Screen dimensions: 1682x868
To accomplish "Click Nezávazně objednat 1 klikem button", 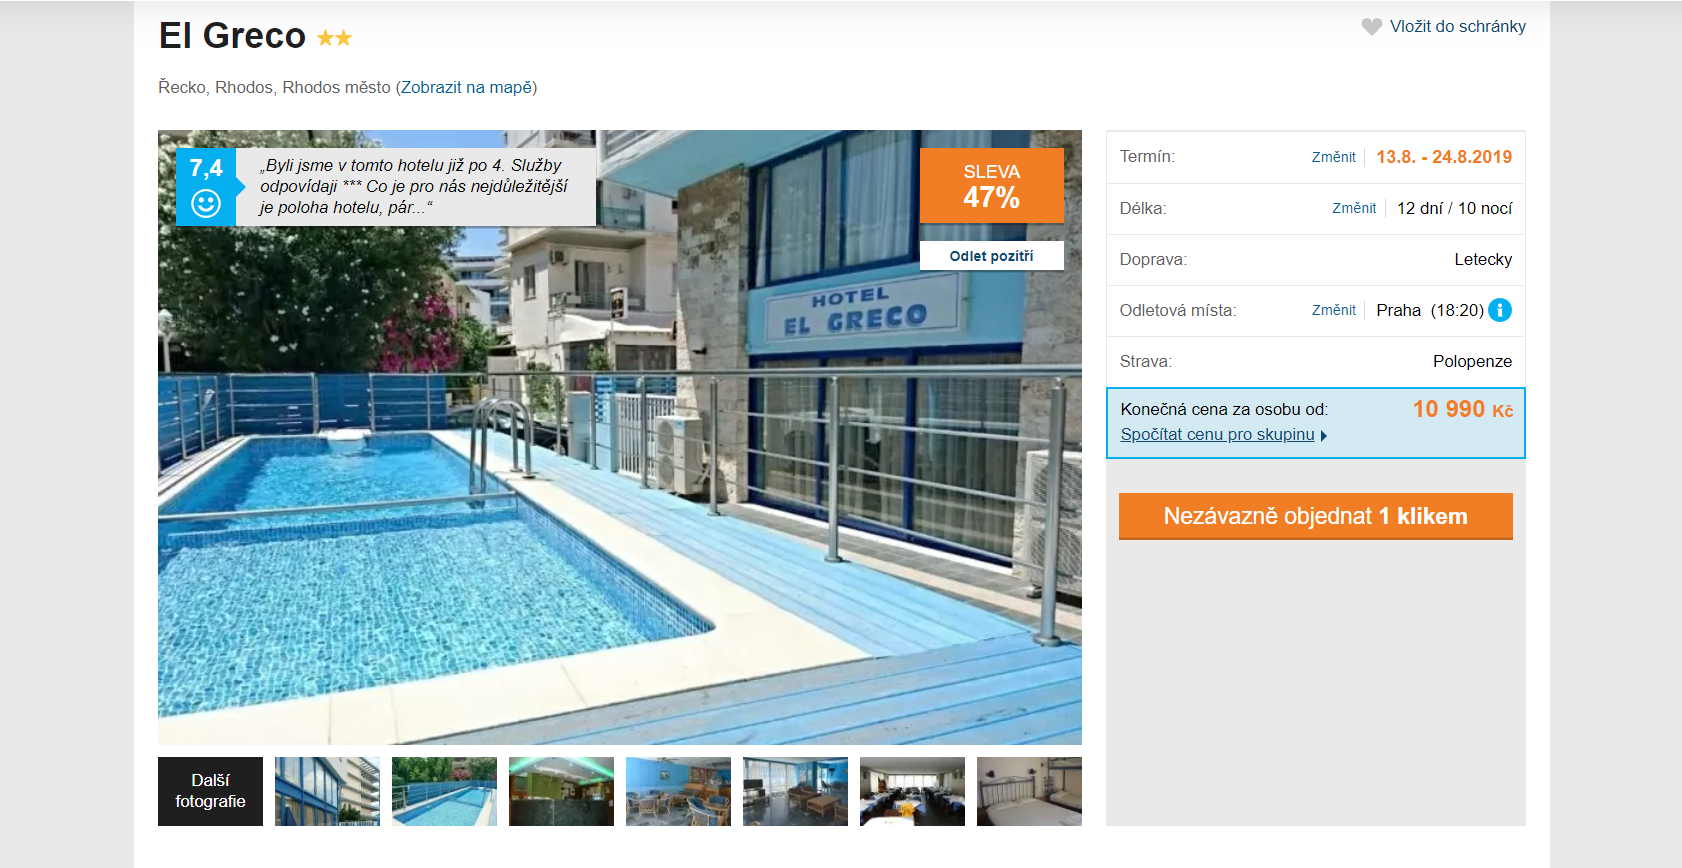I will coord(1315,516).
